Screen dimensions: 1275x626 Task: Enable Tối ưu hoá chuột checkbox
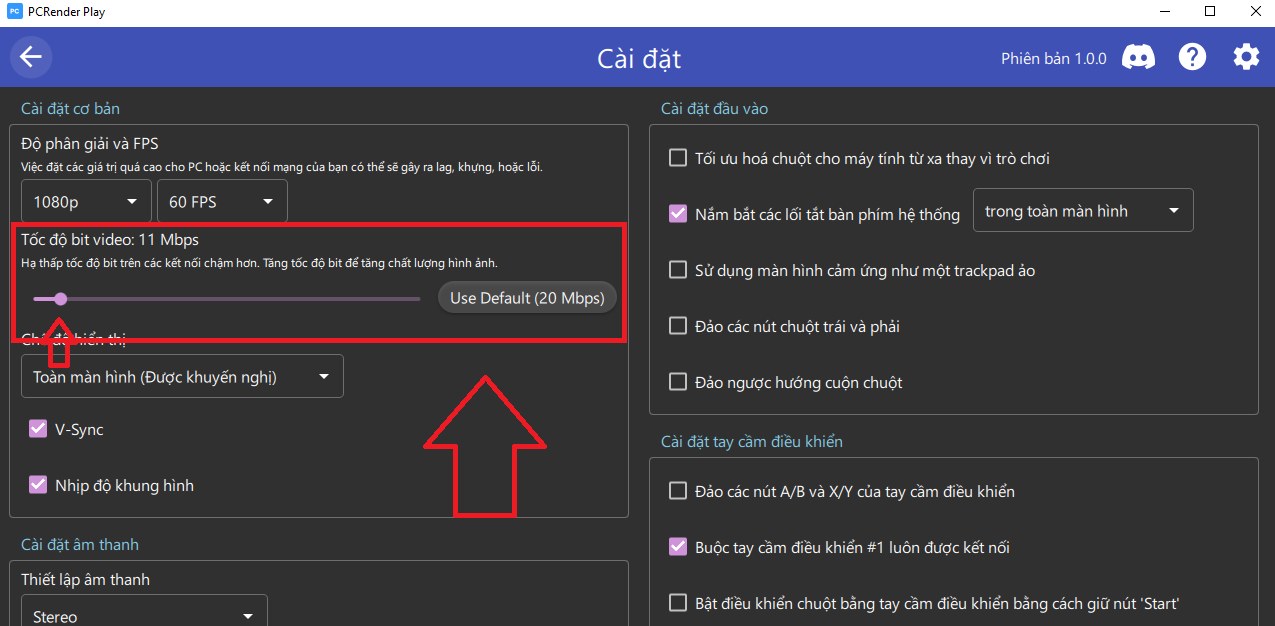[678, 158]
